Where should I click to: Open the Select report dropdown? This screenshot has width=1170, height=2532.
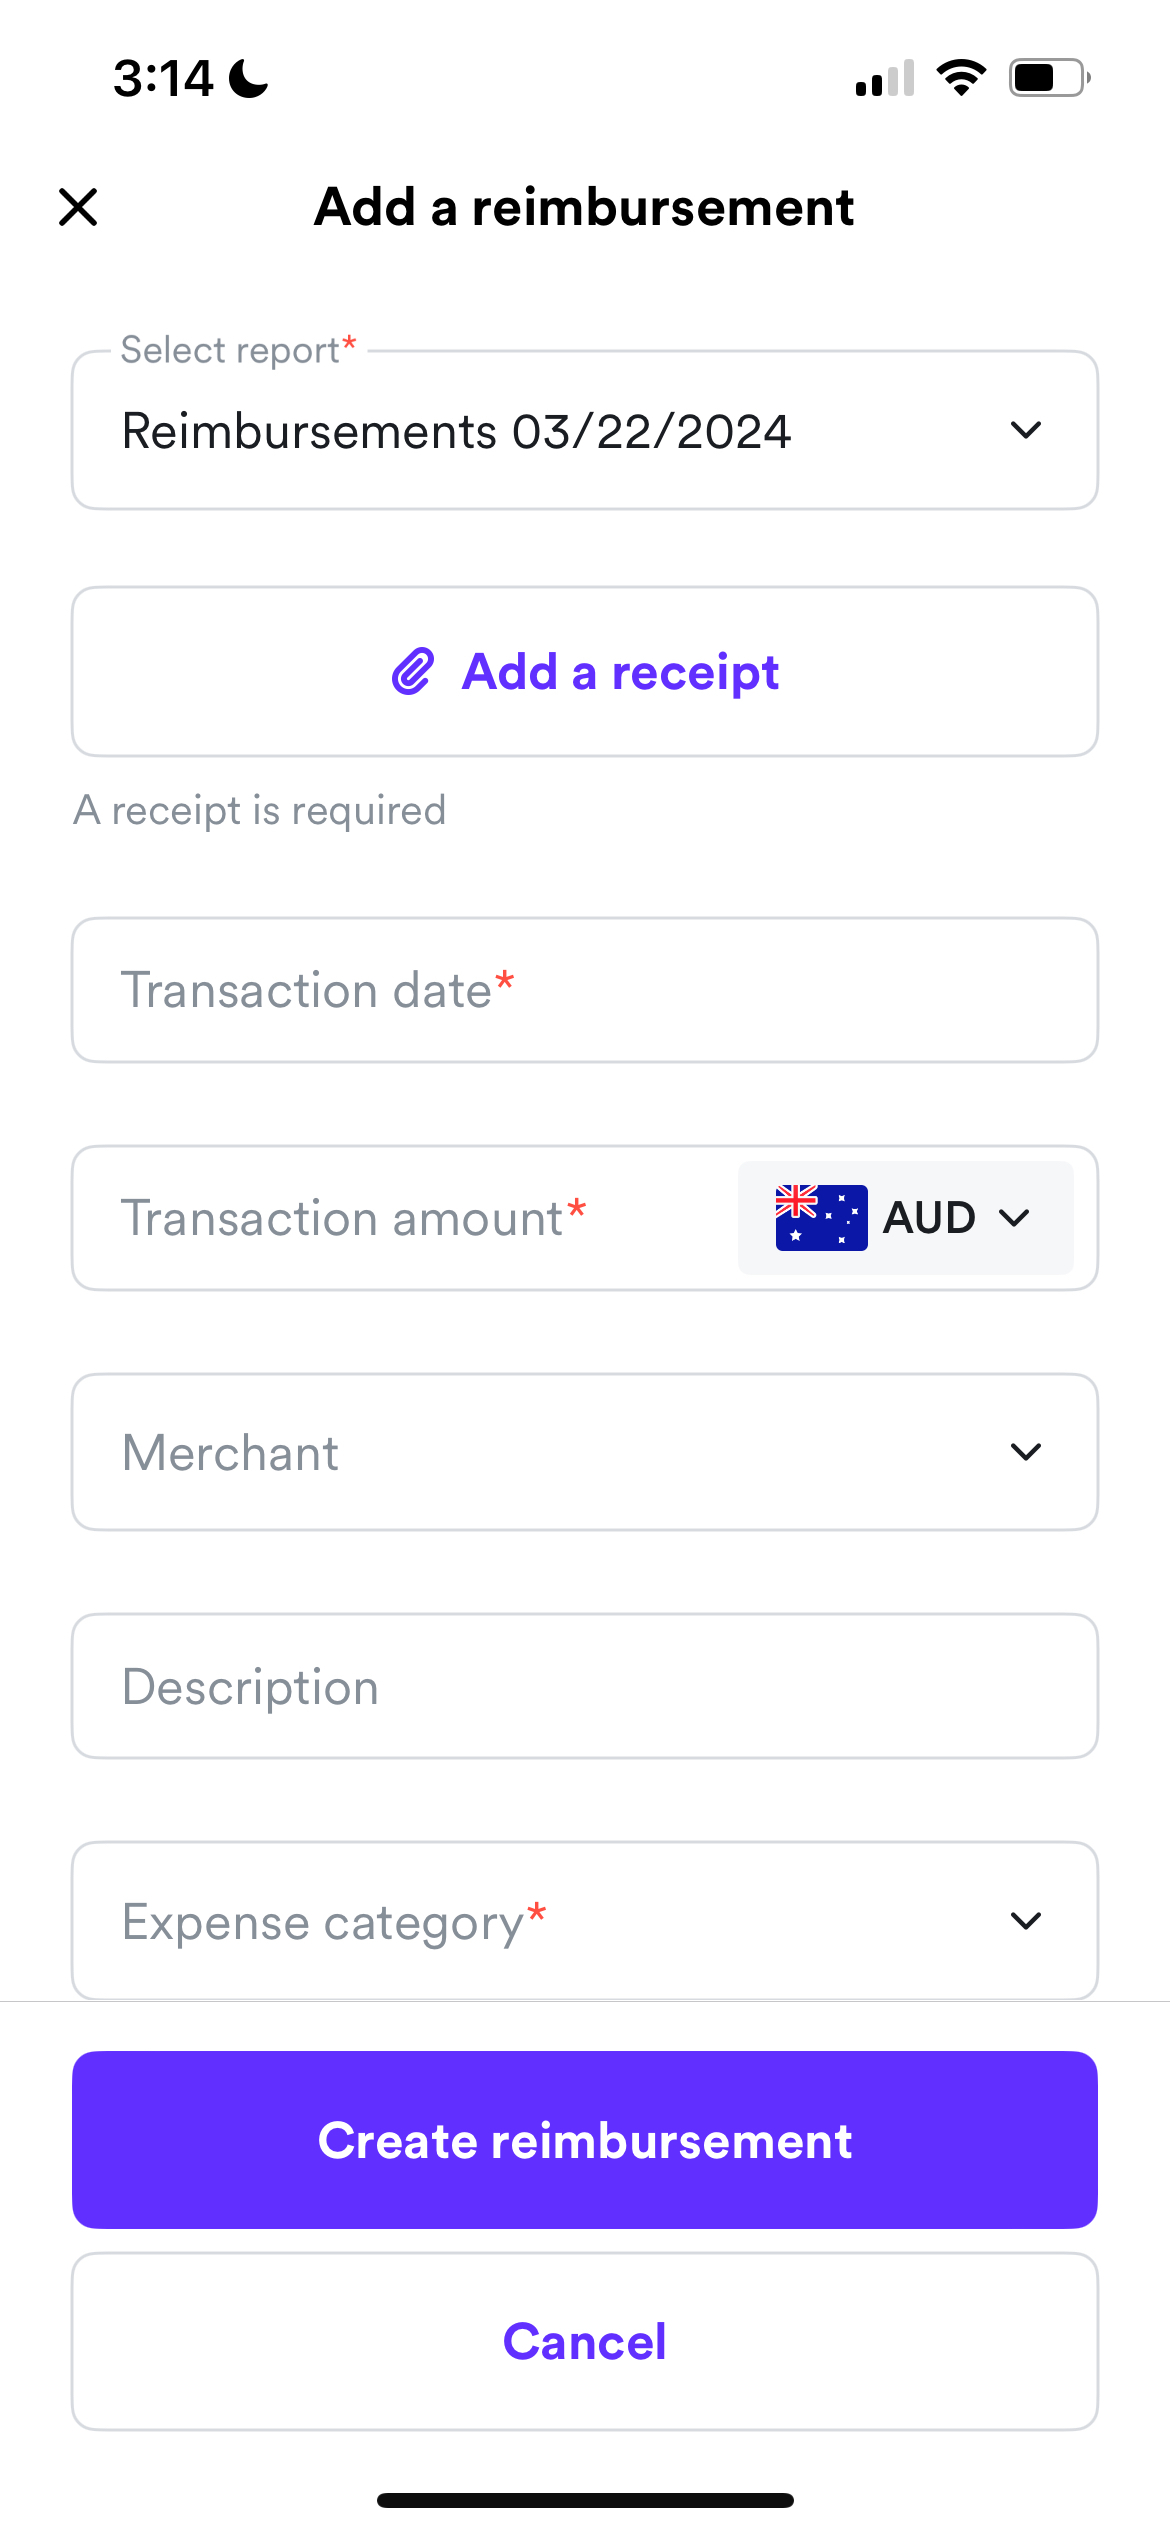585,430
